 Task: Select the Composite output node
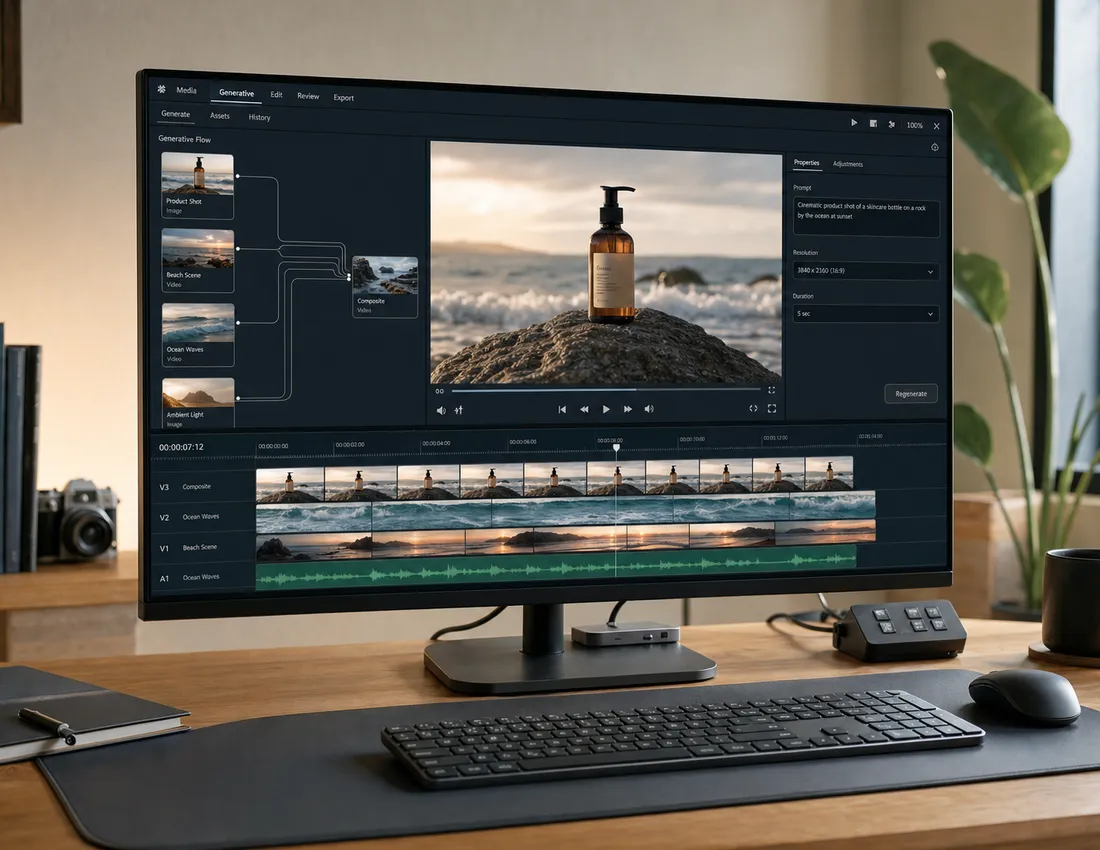click(385, 286)
